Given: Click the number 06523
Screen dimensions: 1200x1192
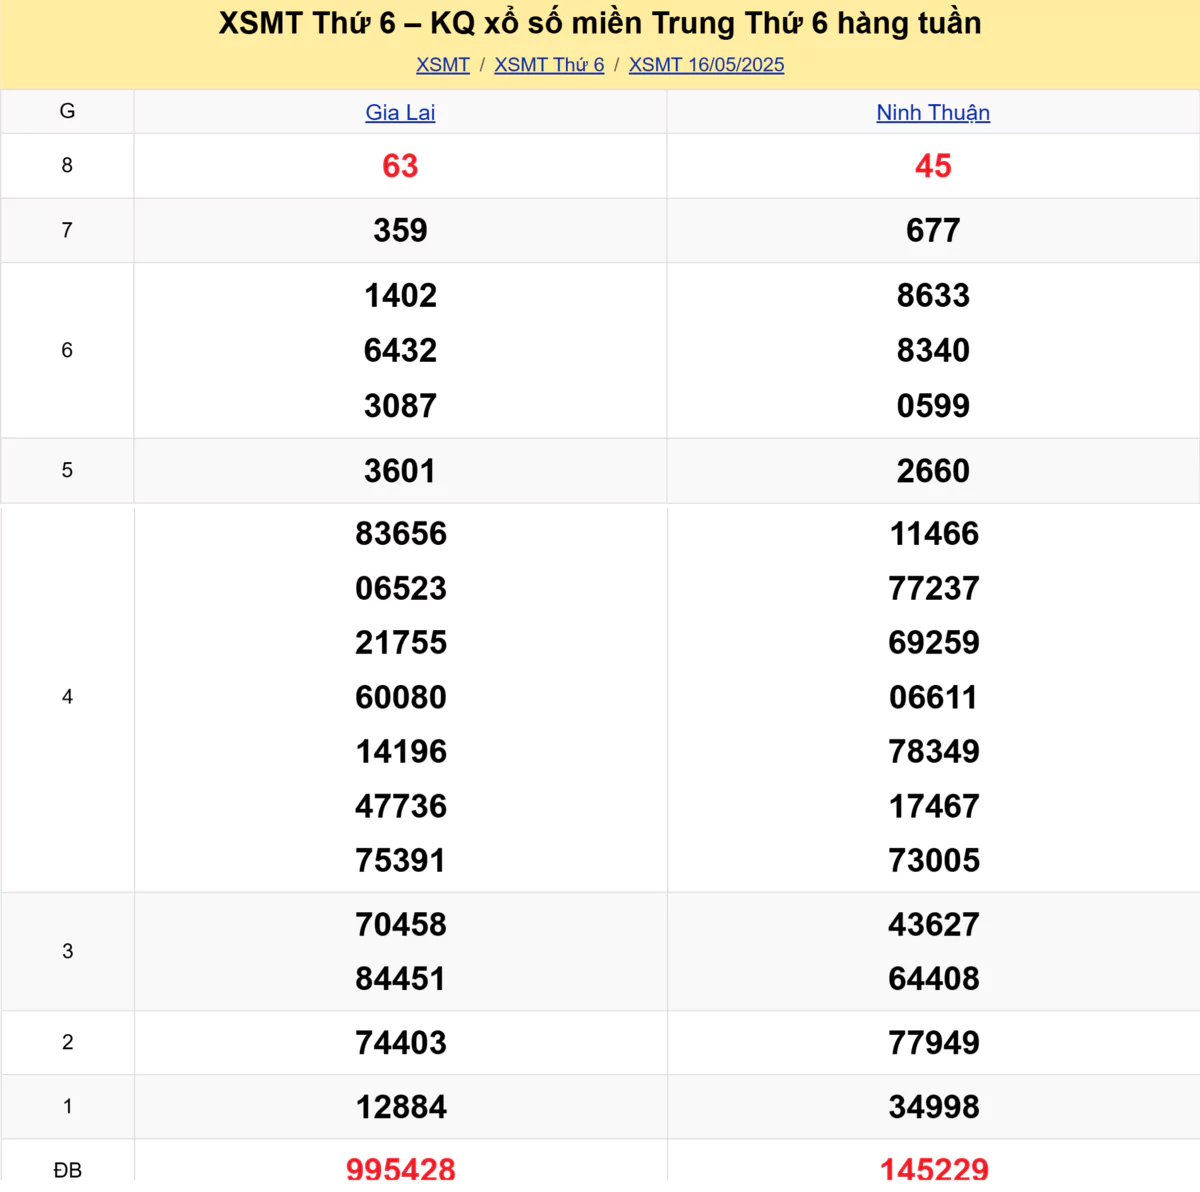Looking at the screenshot, I should (x=401, y=589).
